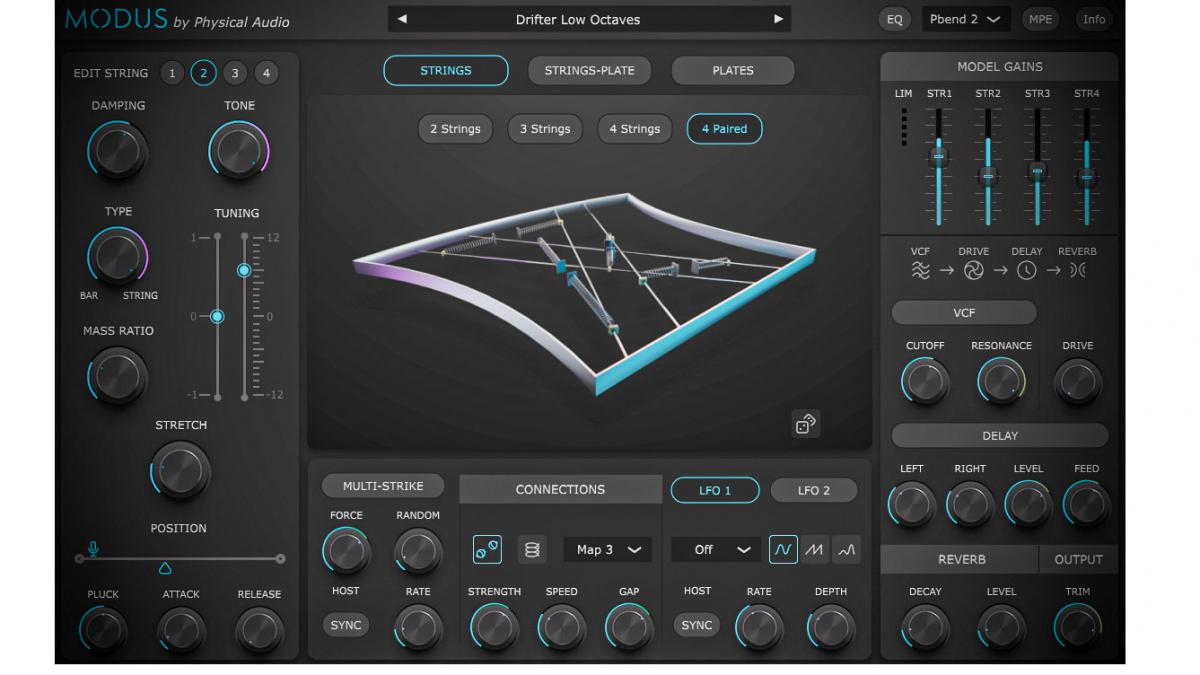Click the STR3 gain fader

tap(1037, 170)
